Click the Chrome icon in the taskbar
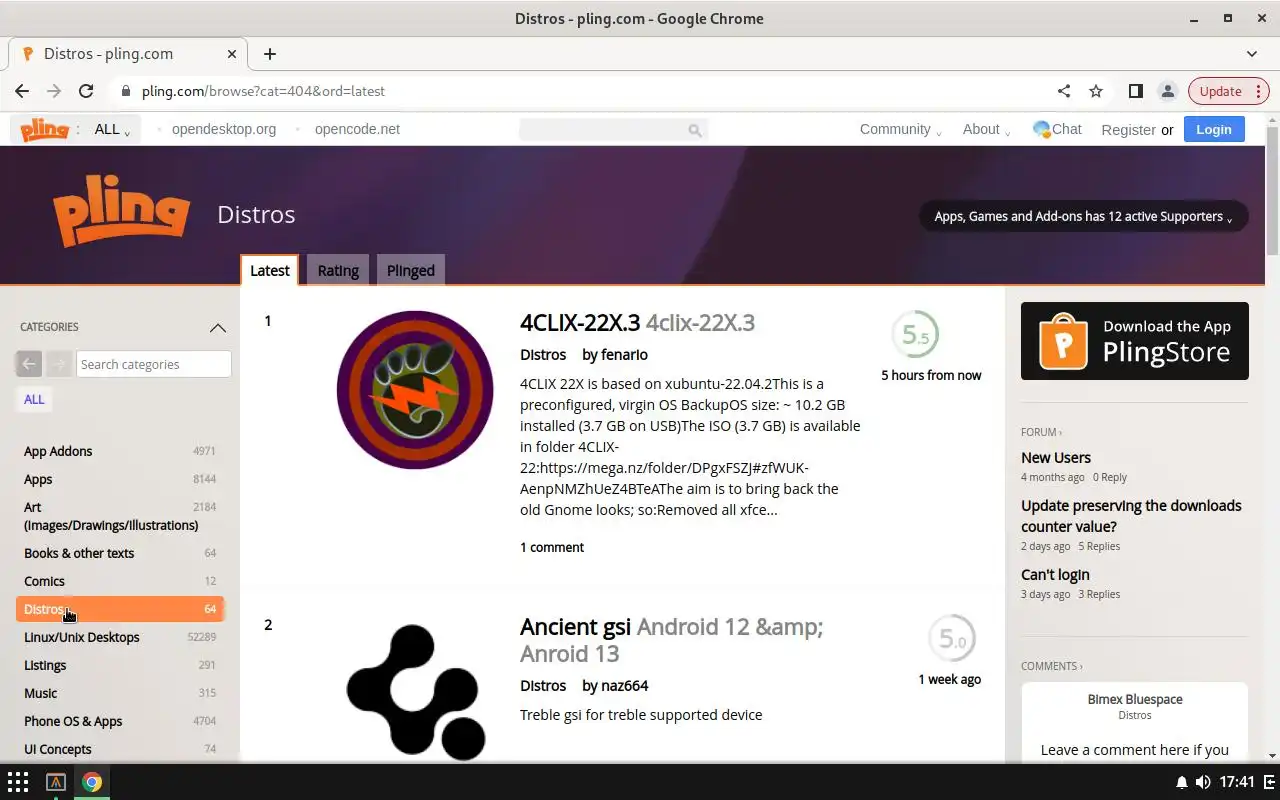The image size is (1280, 800). pos(92,782)
